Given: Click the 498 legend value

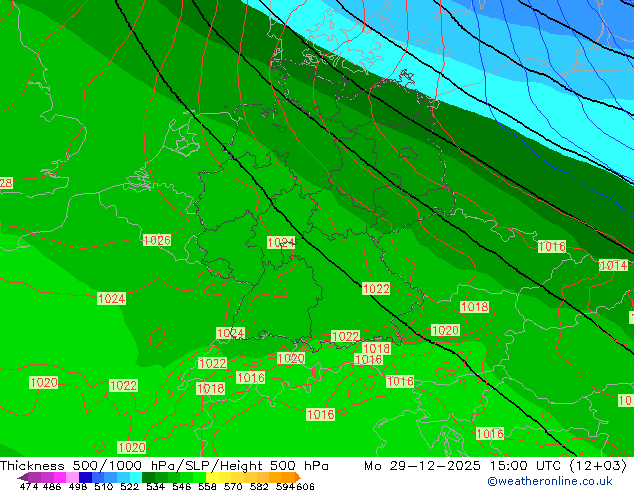Looking at the screenshot, I should click(x=78, y=486).
